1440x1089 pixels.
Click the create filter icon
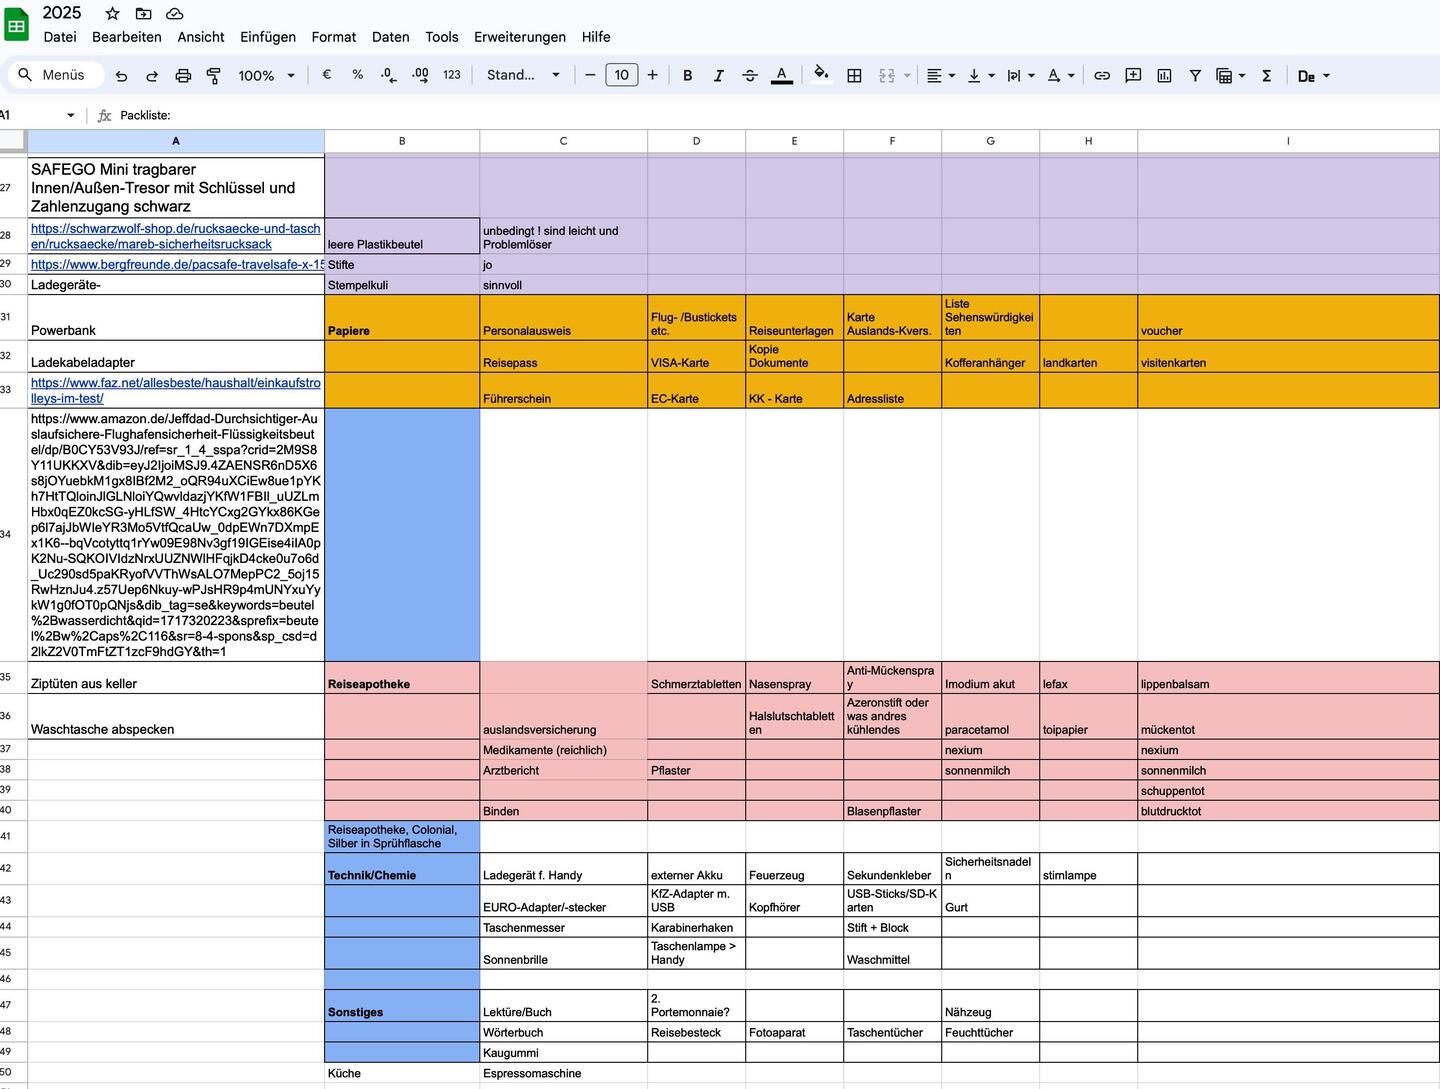(1195, 76)
